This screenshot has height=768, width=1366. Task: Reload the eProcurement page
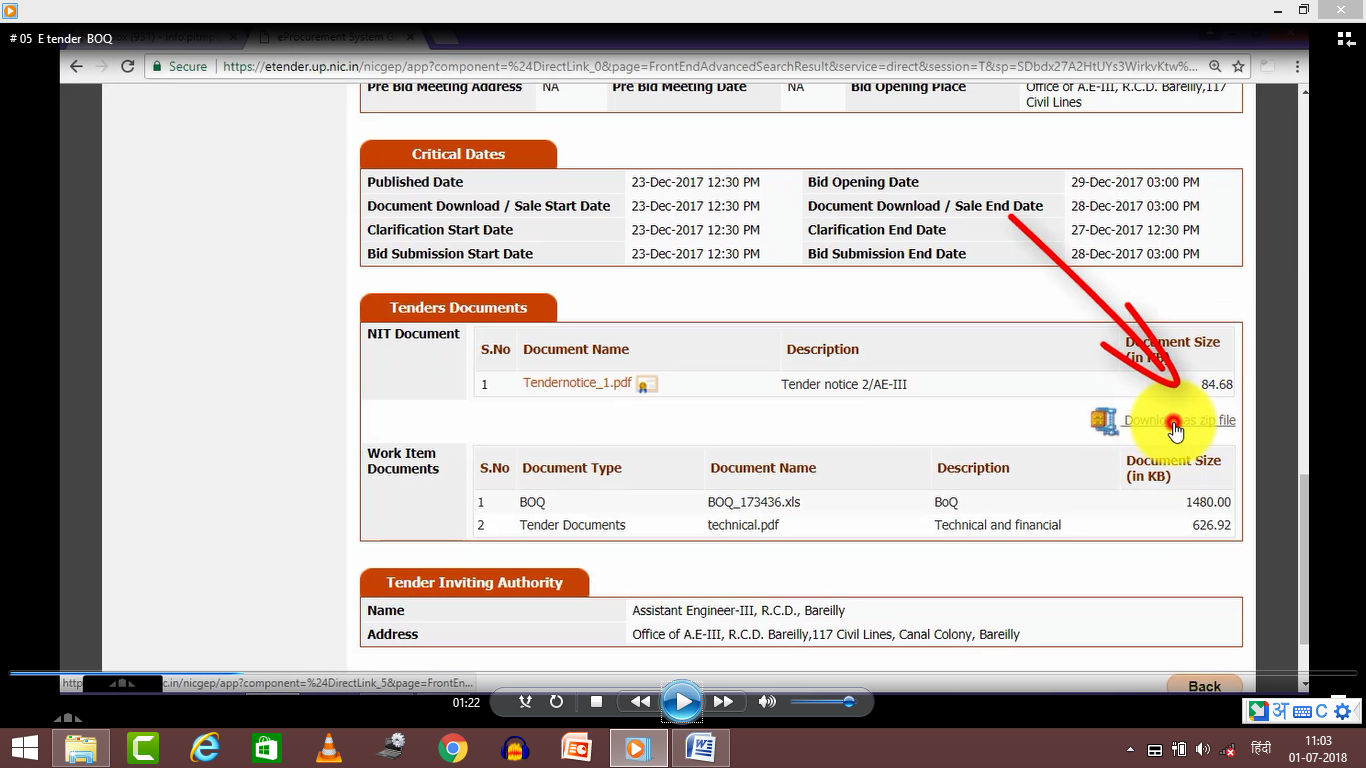[x=127, y=66]
